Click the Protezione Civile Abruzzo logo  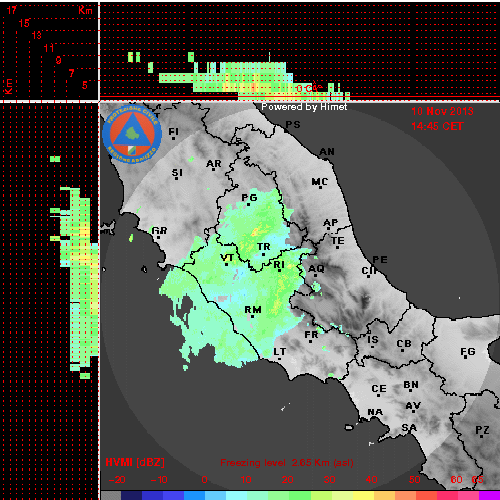point(132,134)
